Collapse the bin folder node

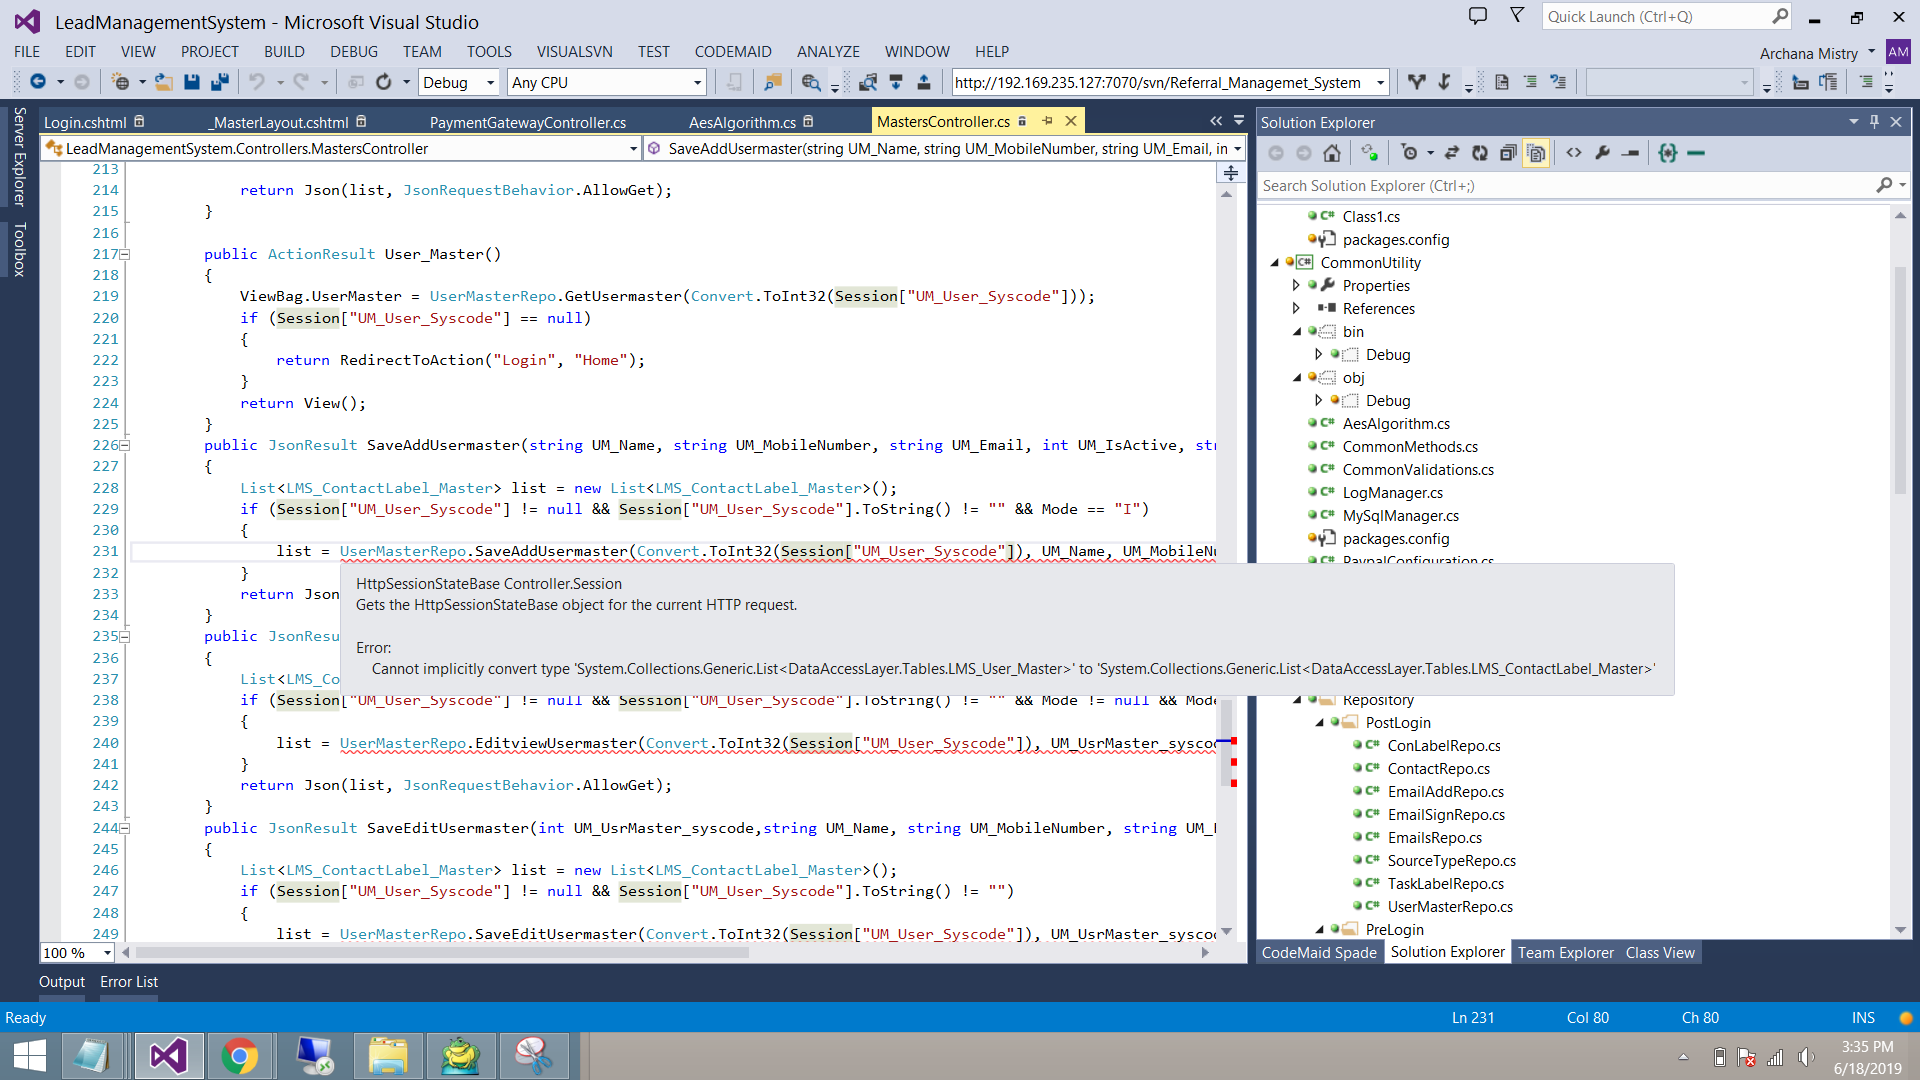point(1297,332)
